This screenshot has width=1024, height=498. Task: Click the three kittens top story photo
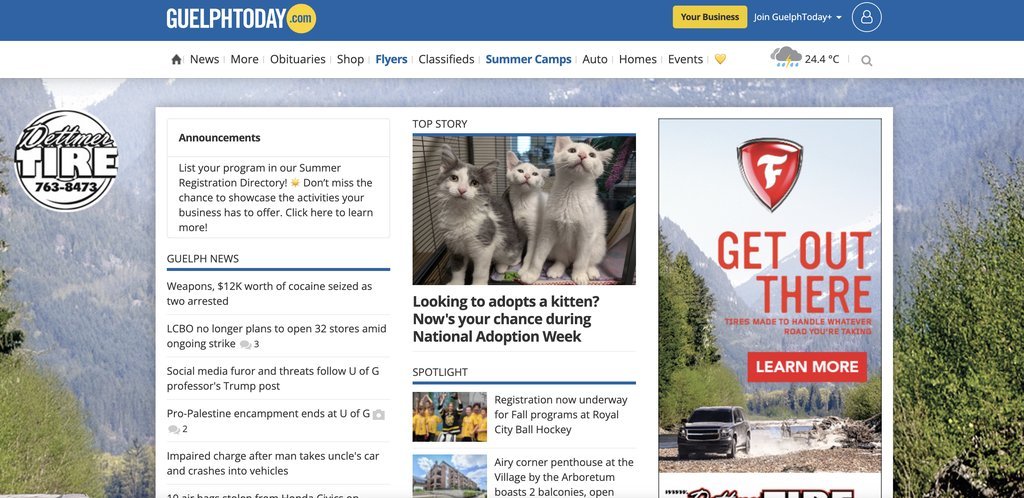(x=524, y=210)
